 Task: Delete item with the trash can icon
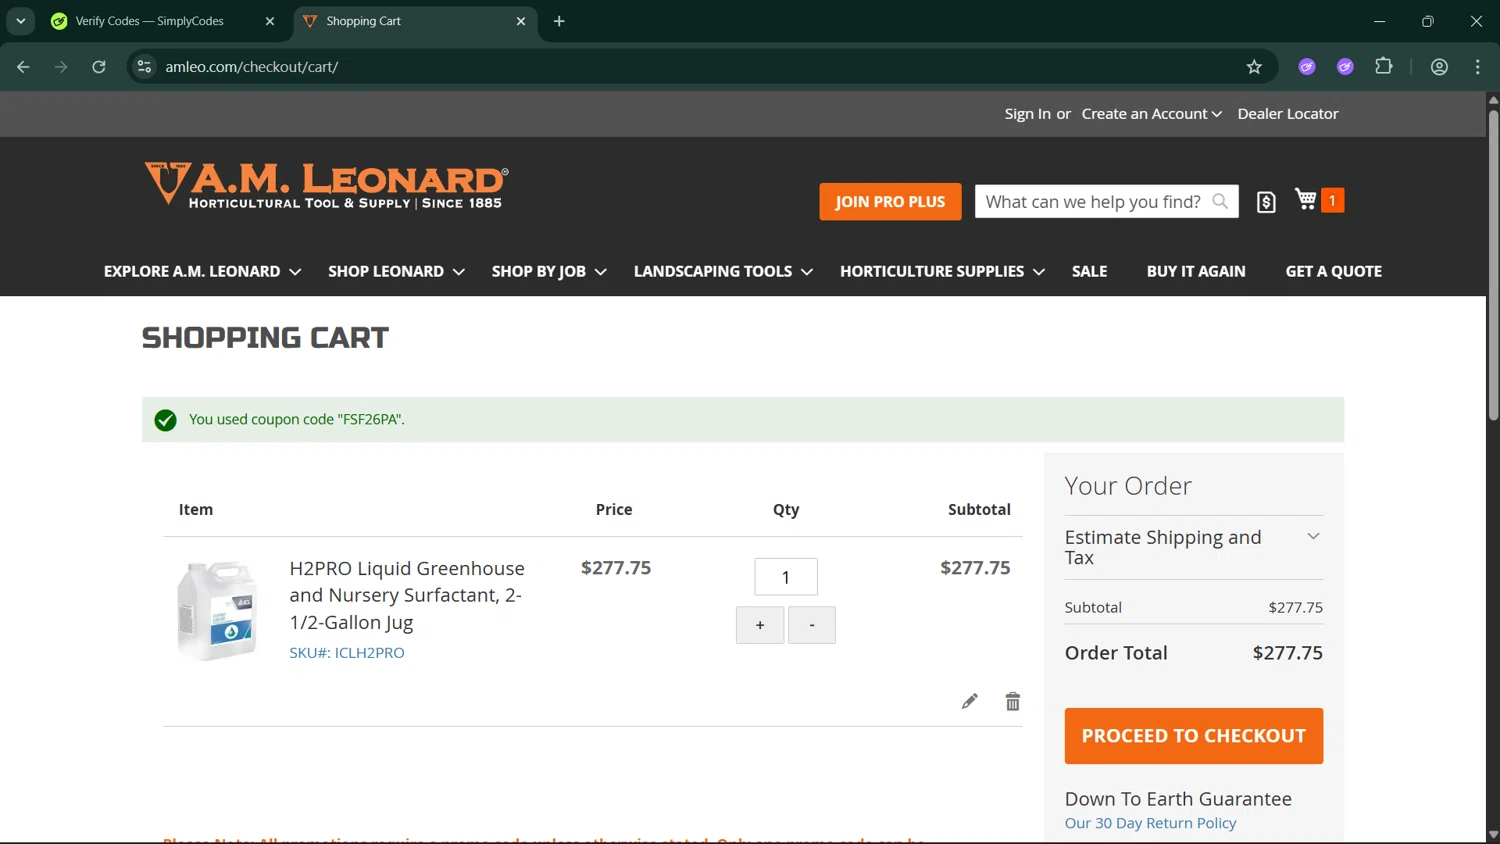tap(1013, 701)
